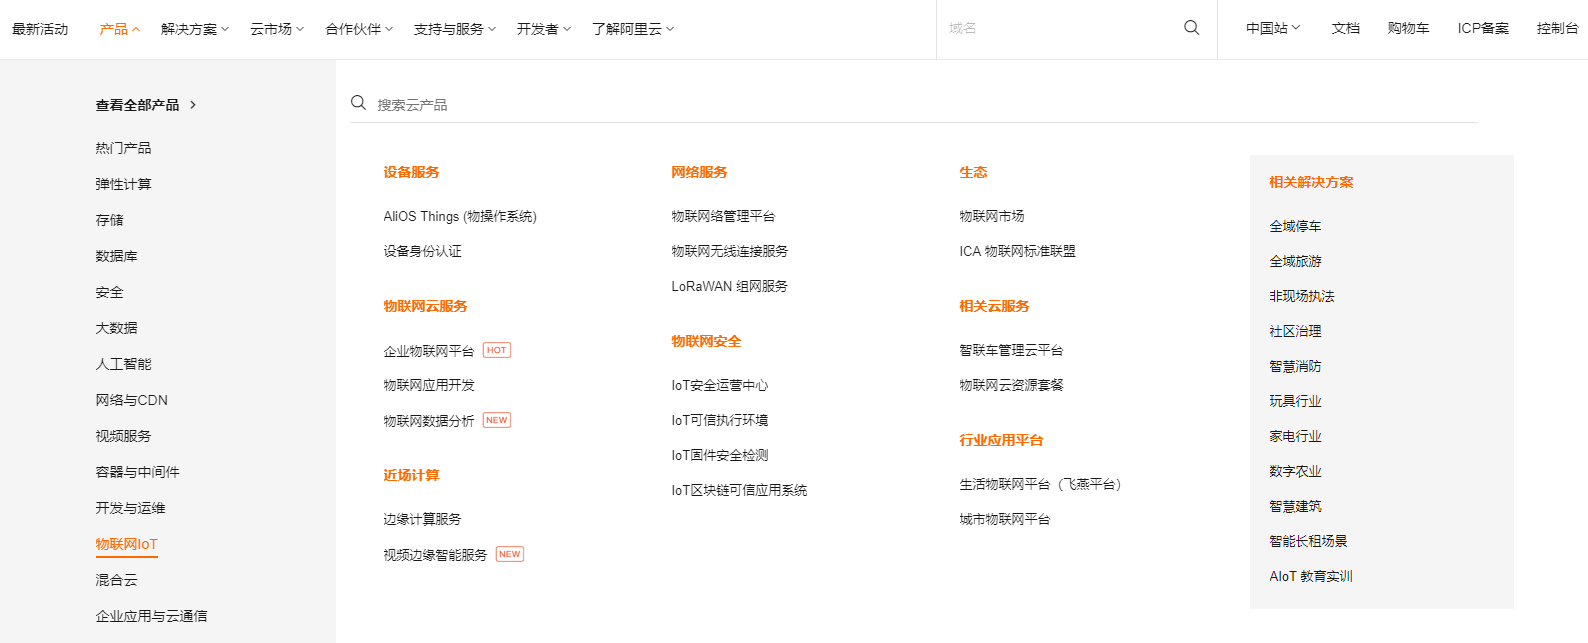Select 容器与中间件 category in sidebar
Image resolution: width=1588 pixels, height=643 pixels.
click(x=138, y=472)
